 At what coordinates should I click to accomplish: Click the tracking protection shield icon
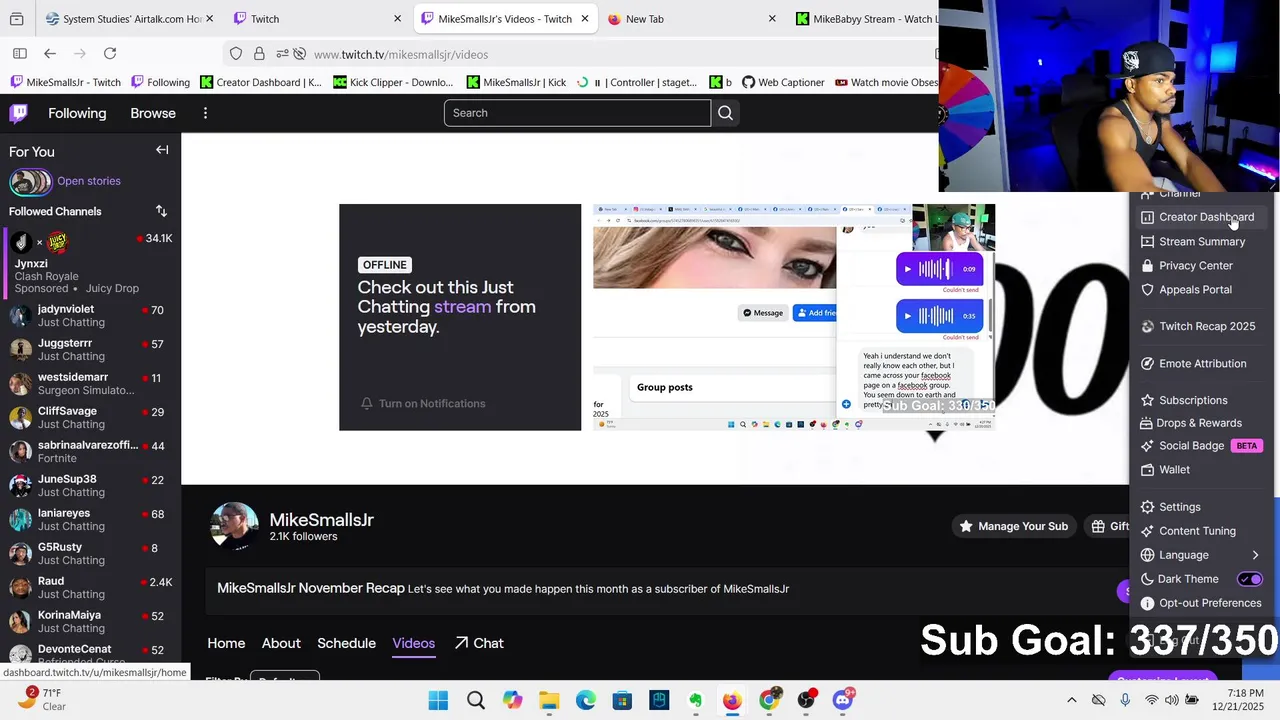[x=236, y=54]
